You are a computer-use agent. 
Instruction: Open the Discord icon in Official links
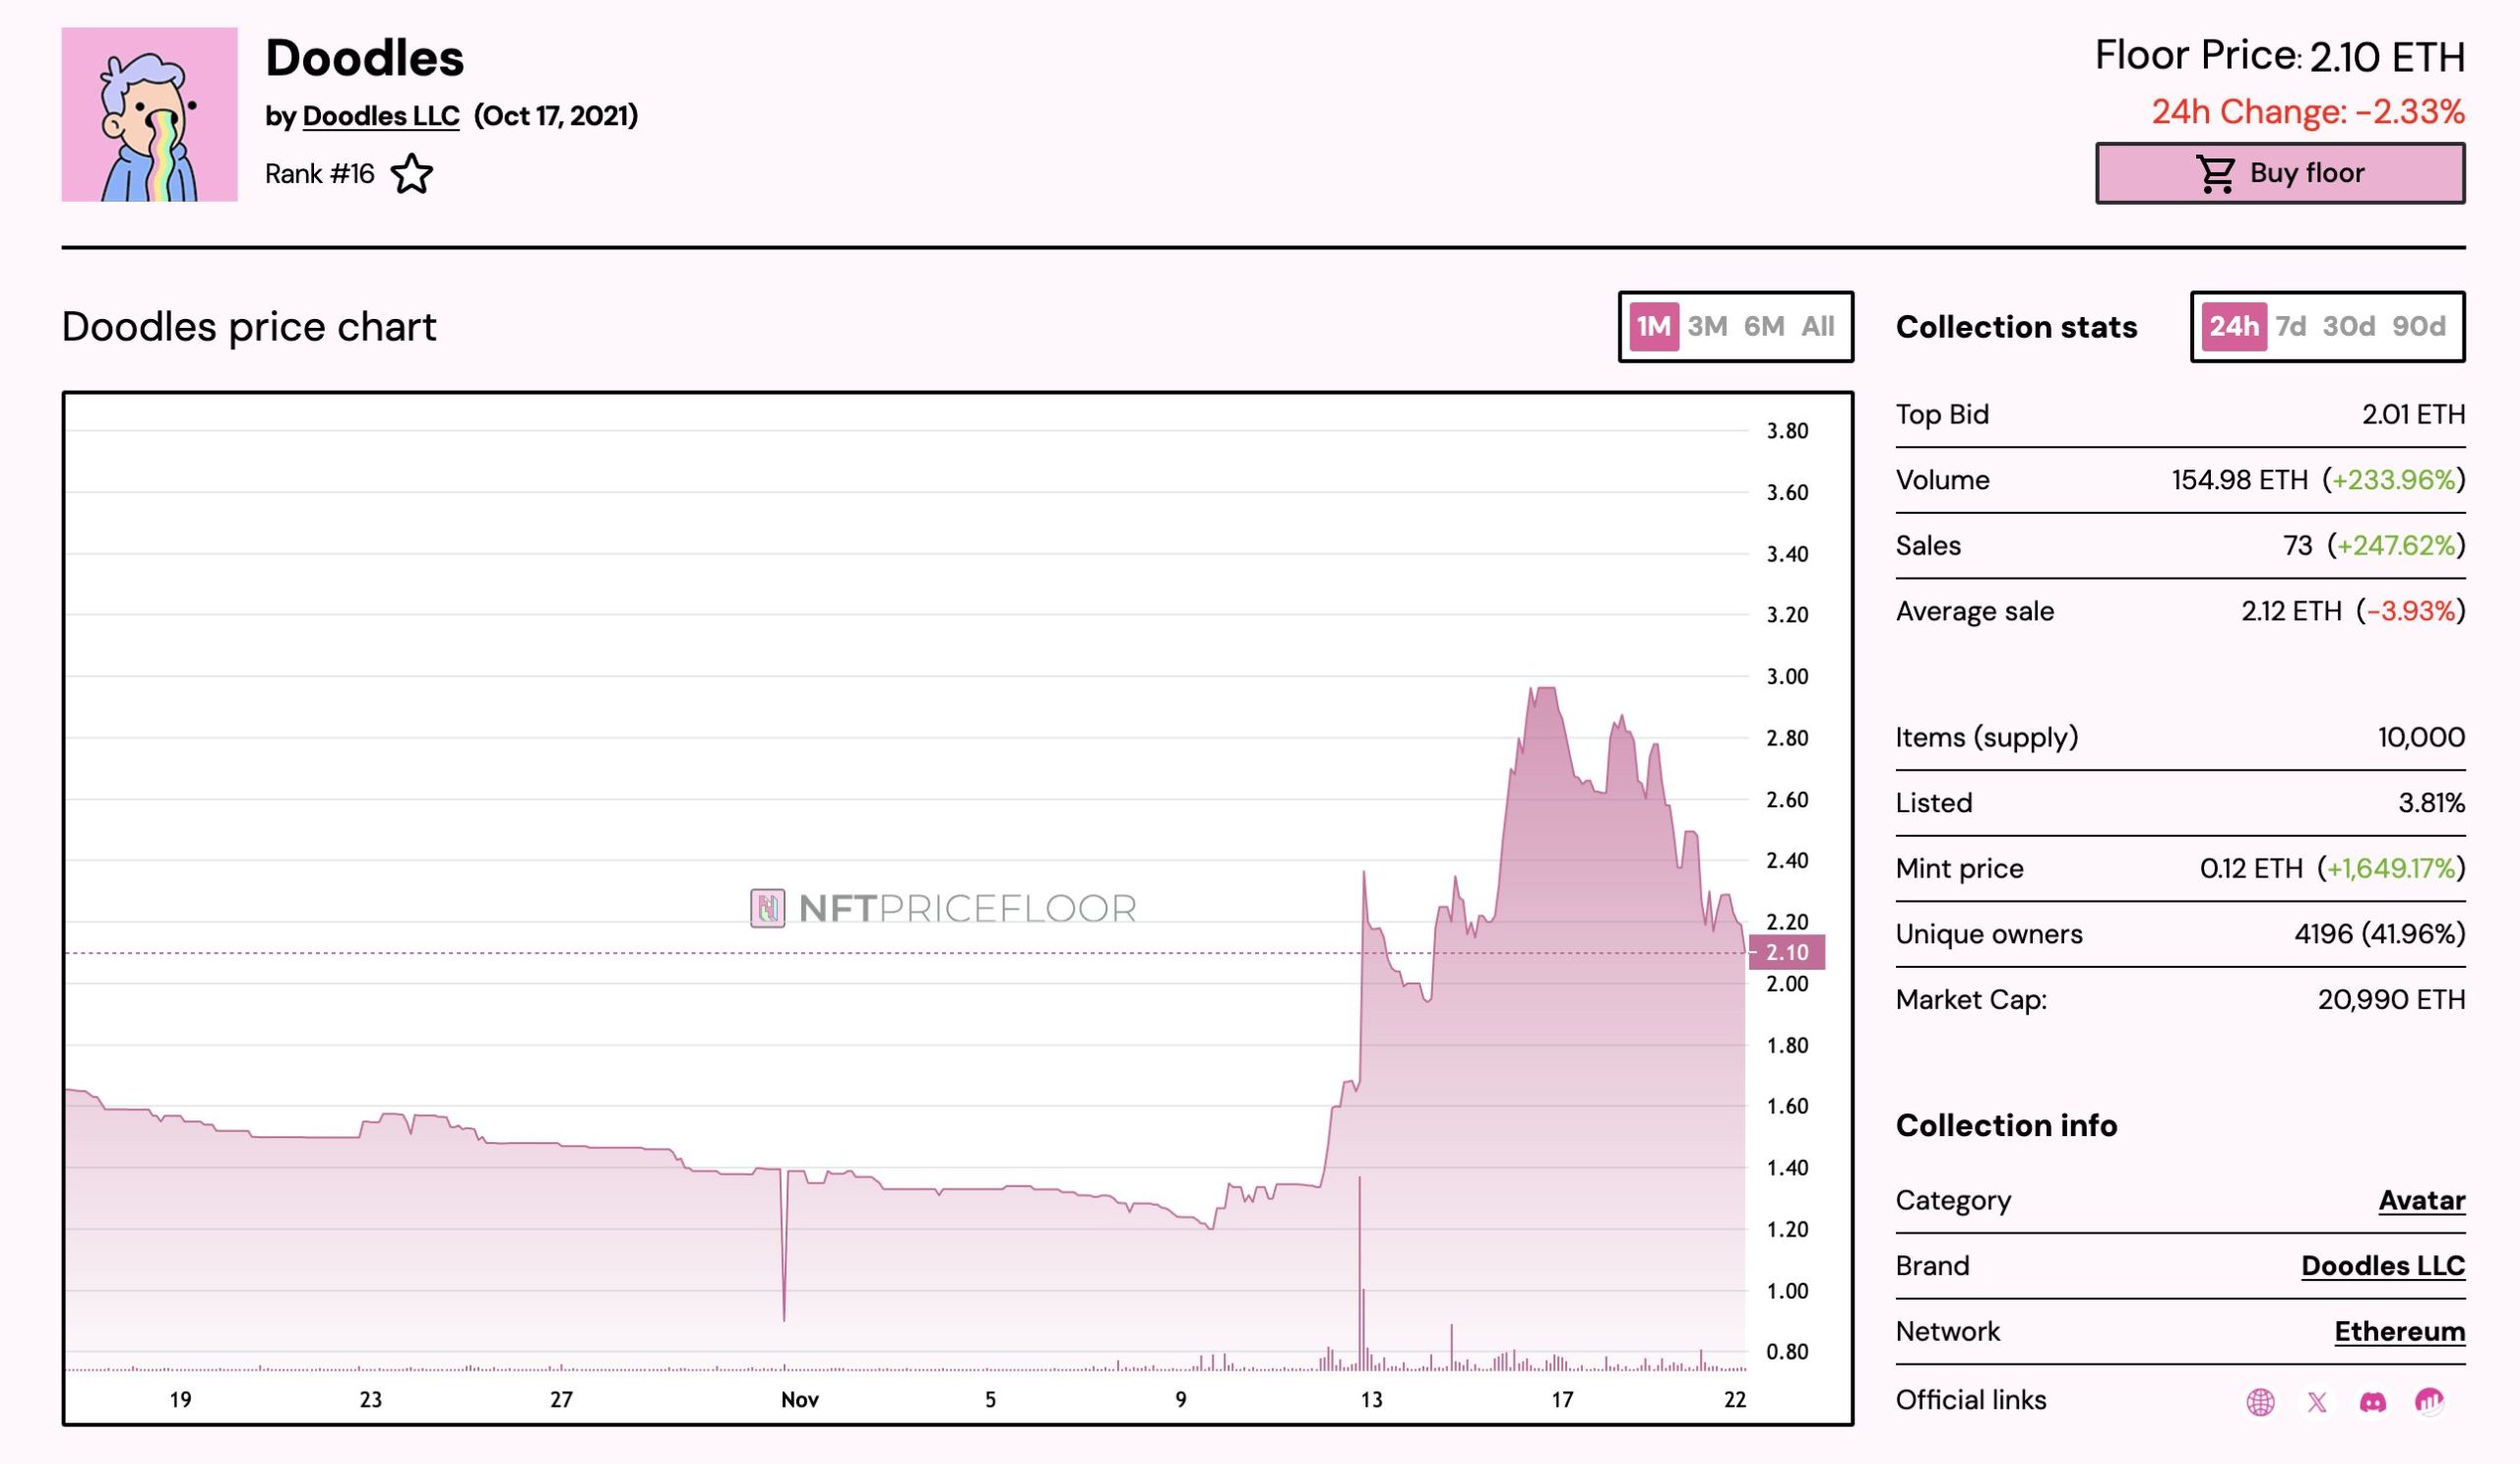click(2373, 1402)
